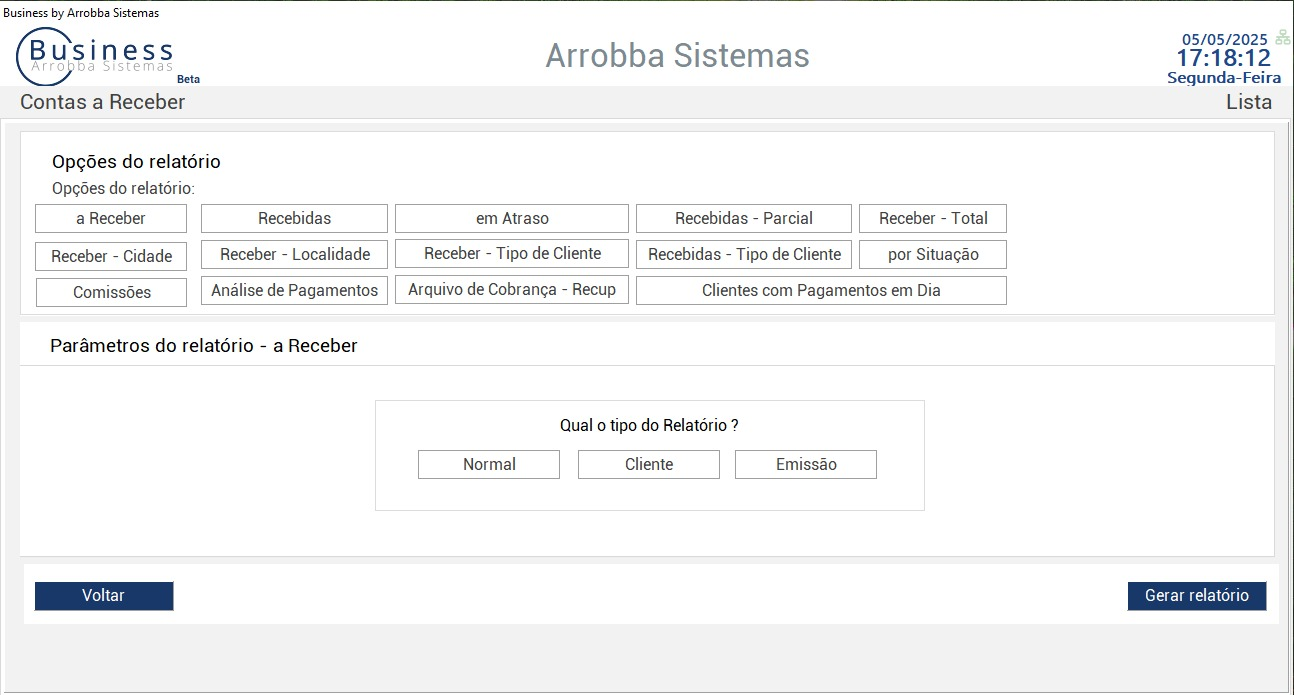Select the 'a Receber' report option
The width and height of the screenshot is (1294, 695).
(x=111, y=219)
